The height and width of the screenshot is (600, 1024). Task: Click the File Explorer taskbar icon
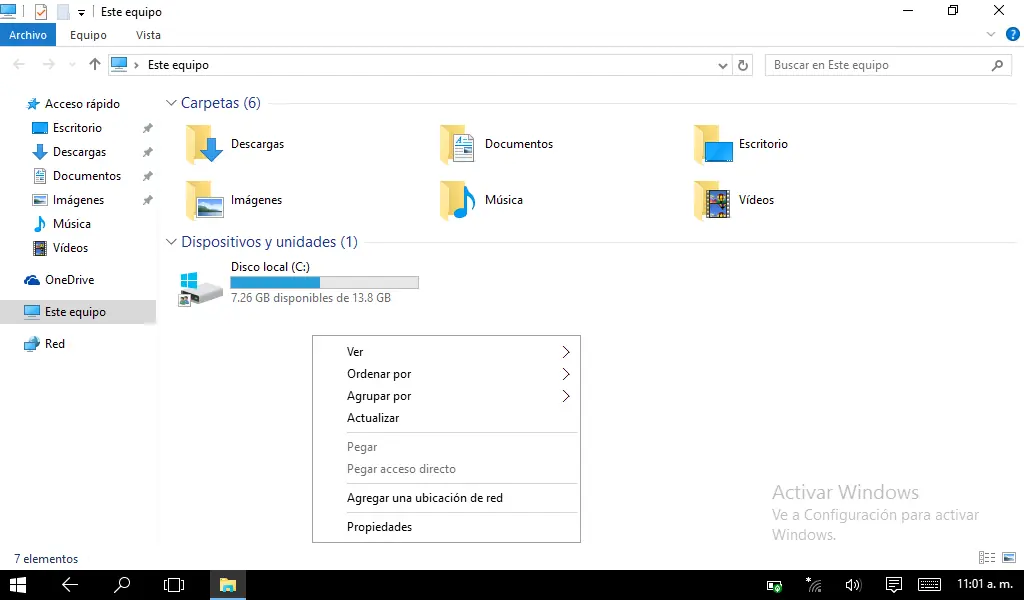click(228, 585)
